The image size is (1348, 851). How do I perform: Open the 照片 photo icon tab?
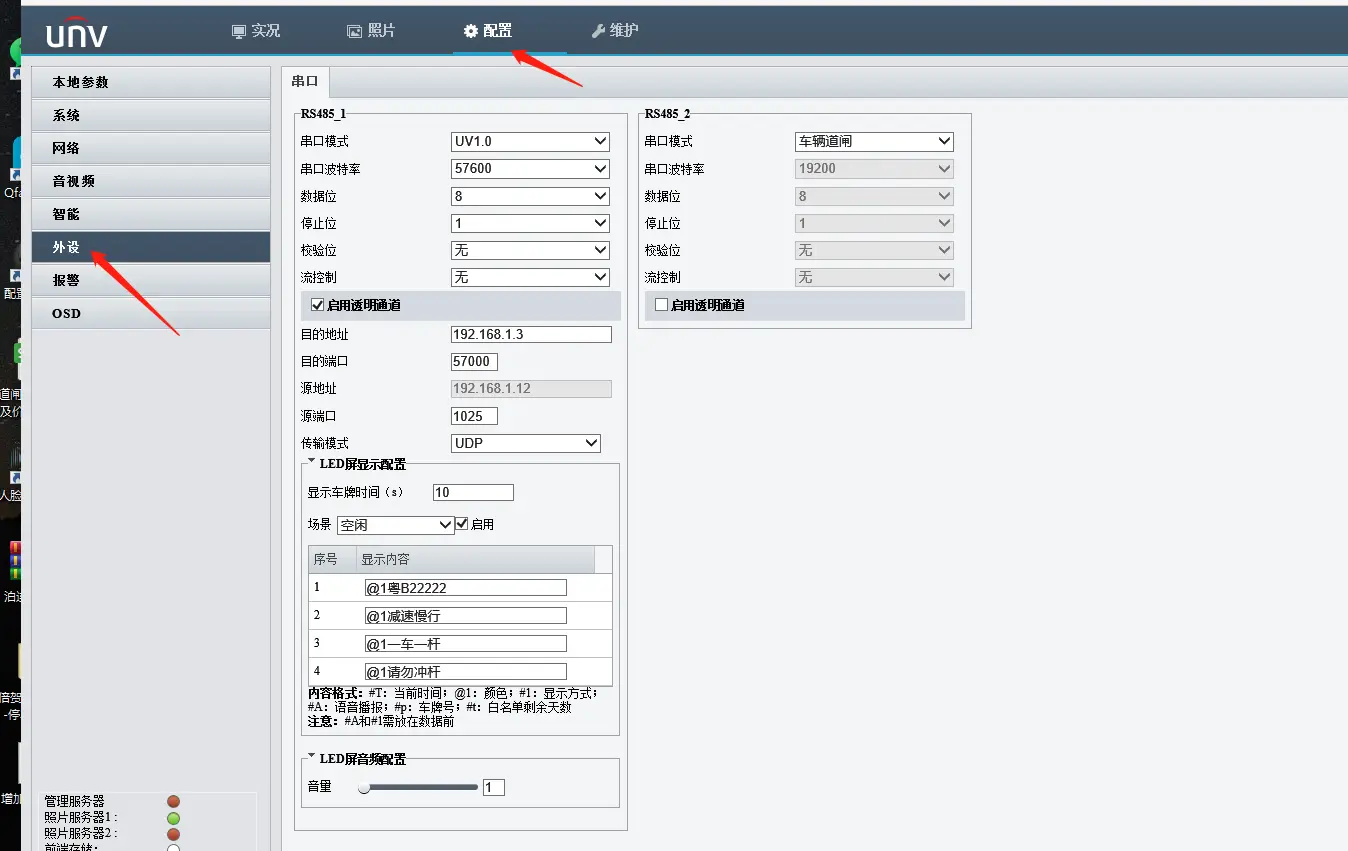point(354,31)
